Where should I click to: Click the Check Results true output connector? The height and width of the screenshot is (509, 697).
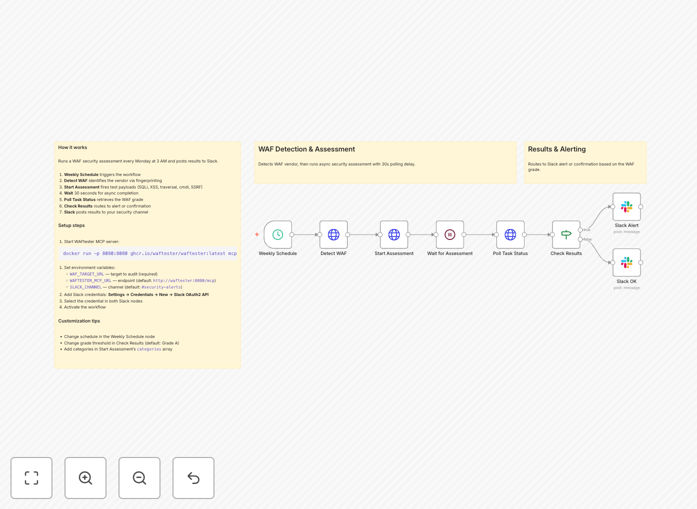point(580,230)
